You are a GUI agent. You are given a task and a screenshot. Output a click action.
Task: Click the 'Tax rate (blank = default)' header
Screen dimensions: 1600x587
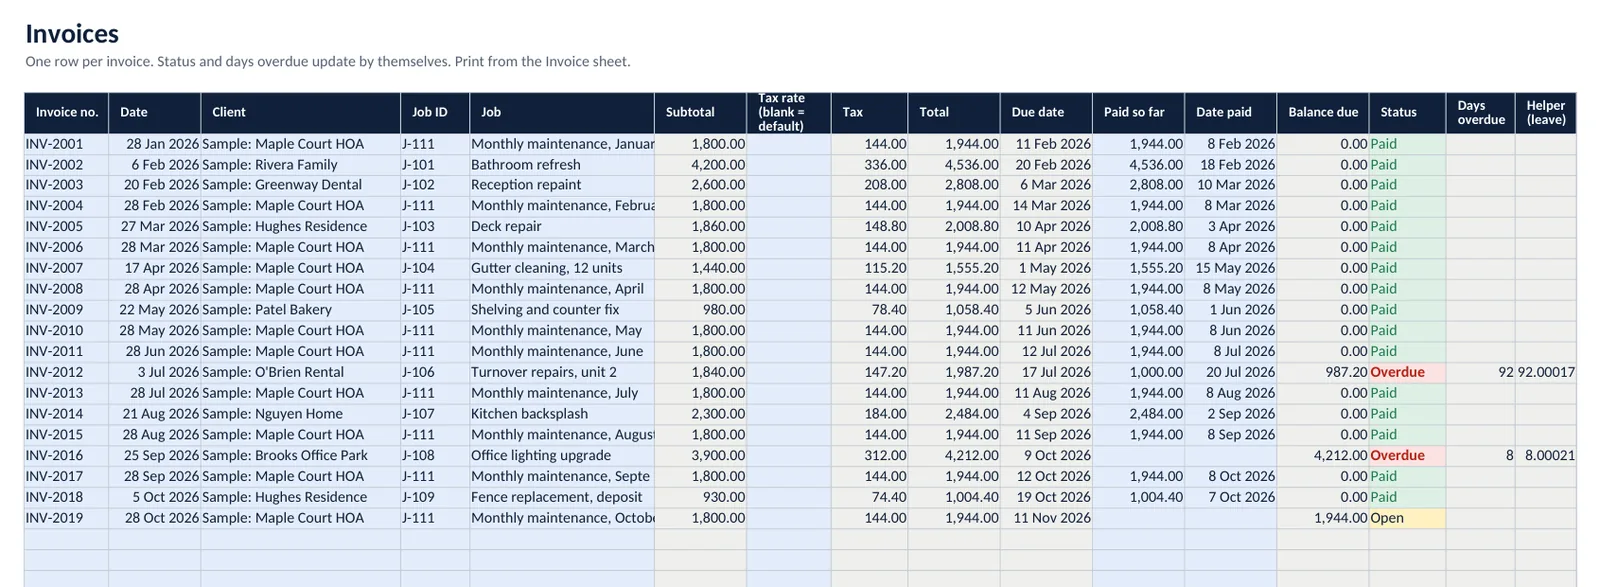click(x=788, y=113)
